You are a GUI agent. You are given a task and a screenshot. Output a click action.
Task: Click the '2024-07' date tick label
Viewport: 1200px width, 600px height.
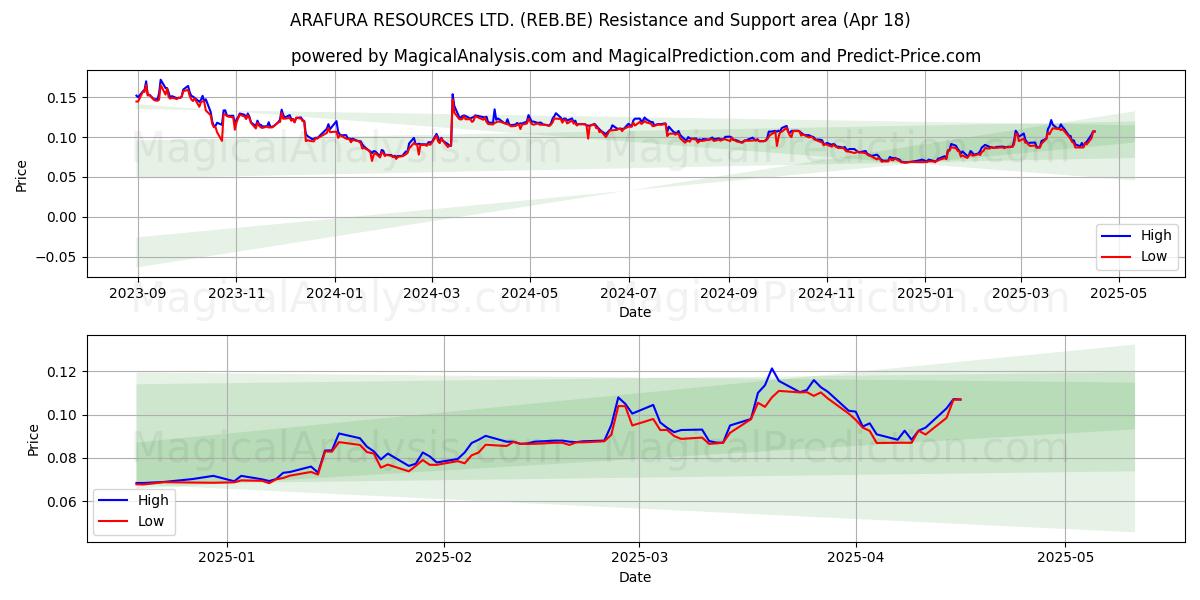coord(628,293)
